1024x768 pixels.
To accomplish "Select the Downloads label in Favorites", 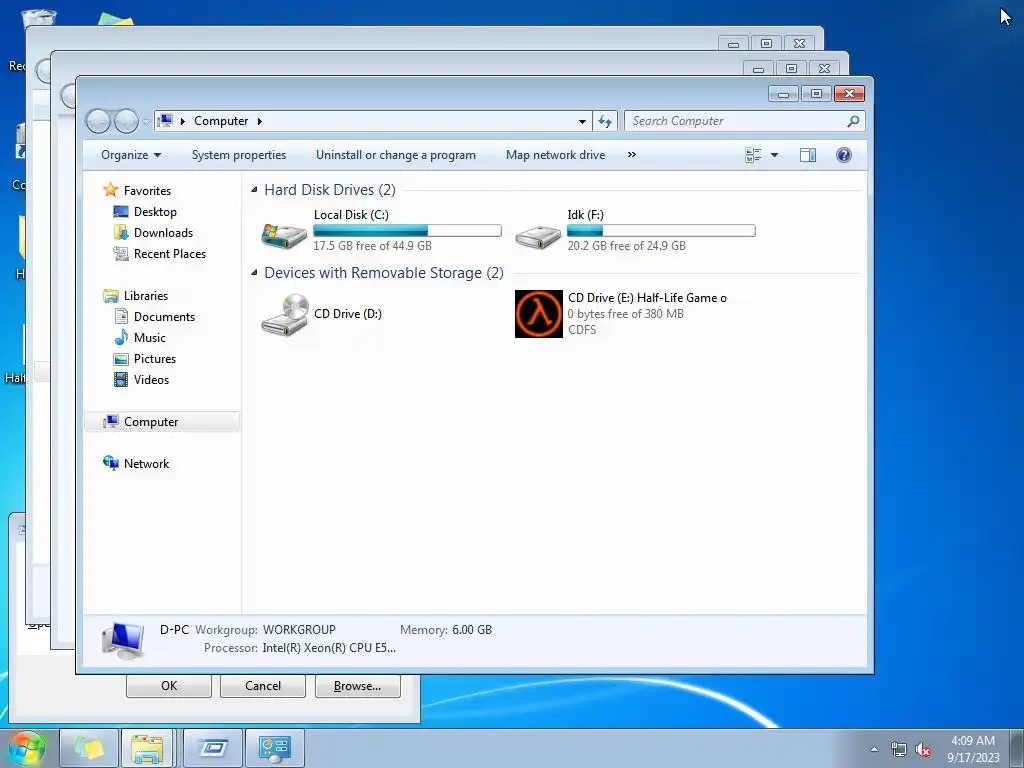I will pyautogui.click(x=163, y=232).
